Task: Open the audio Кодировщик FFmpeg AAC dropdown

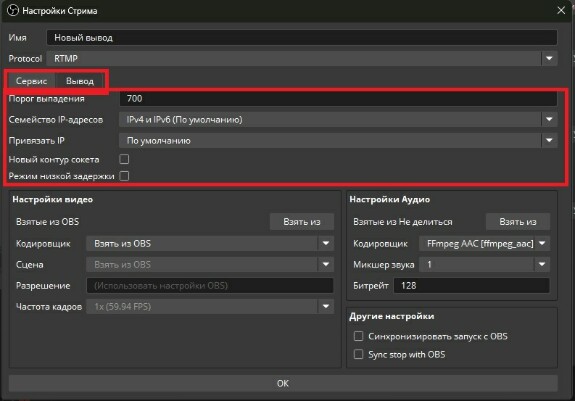Action: (484, 243)
